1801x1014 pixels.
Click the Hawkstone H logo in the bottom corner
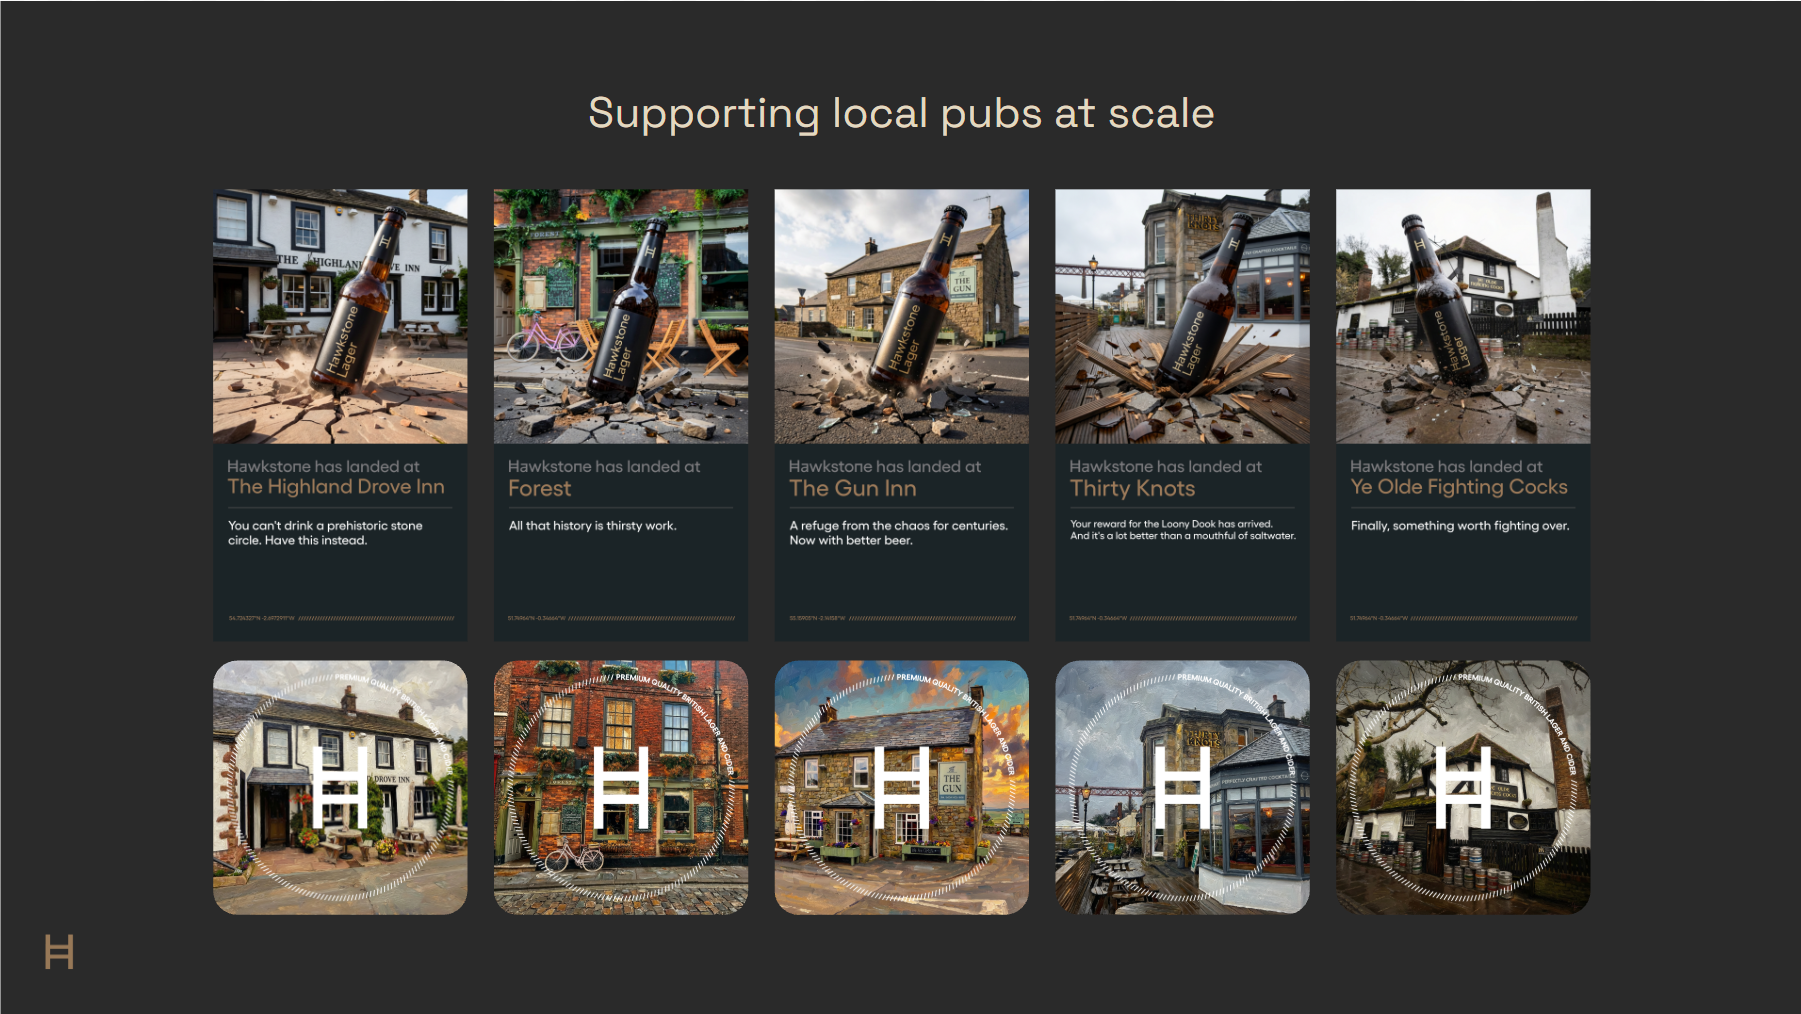(60, 952)
